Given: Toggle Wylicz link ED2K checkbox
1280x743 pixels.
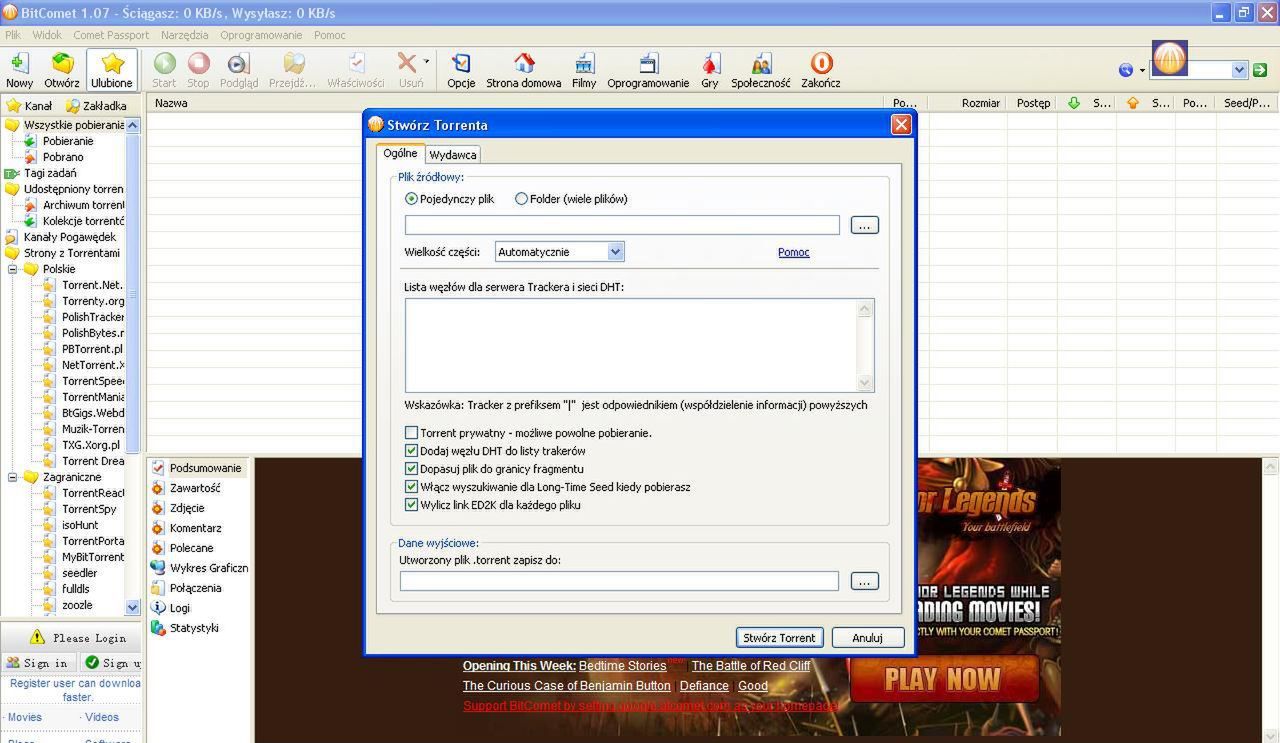Looking at the screenshot, I should [x=411, y=505].
